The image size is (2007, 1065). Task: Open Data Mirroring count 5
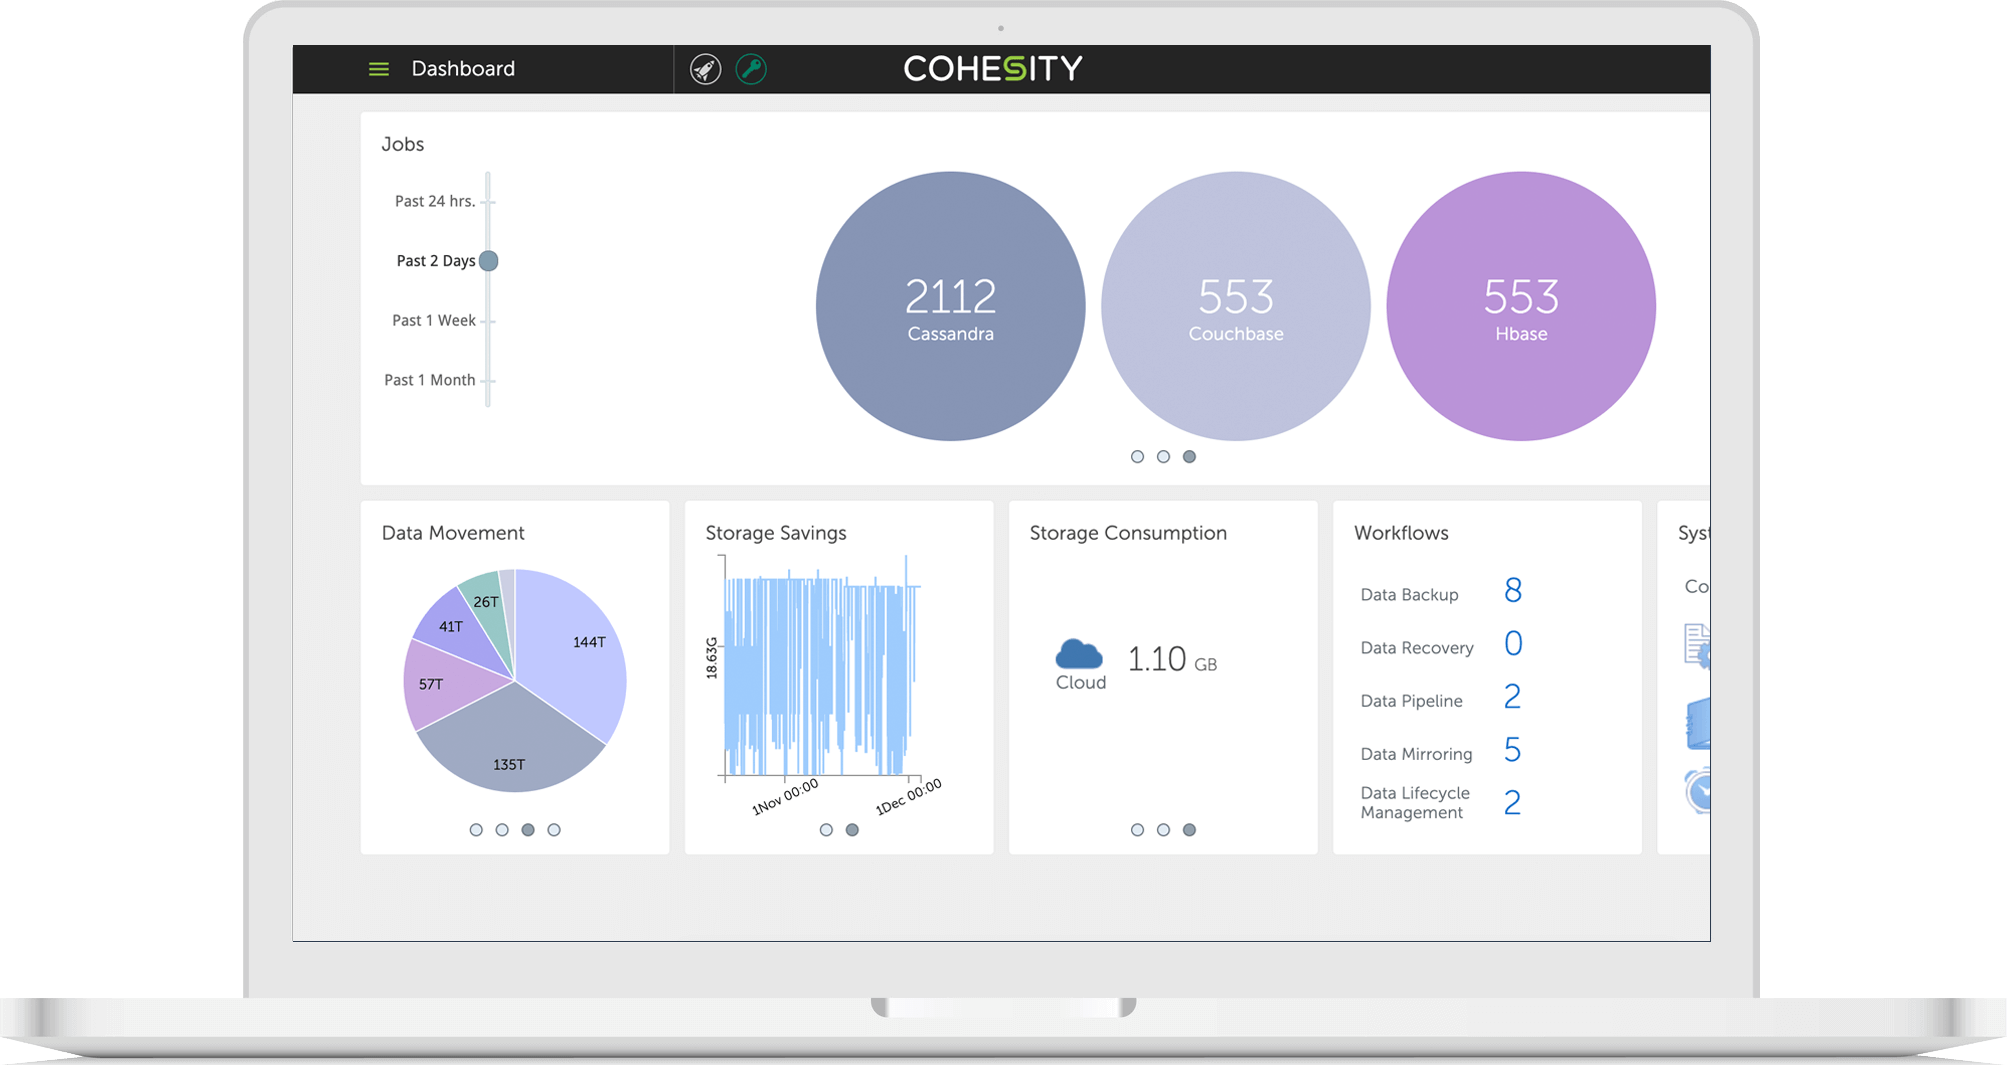click(x=1512, y=750)
